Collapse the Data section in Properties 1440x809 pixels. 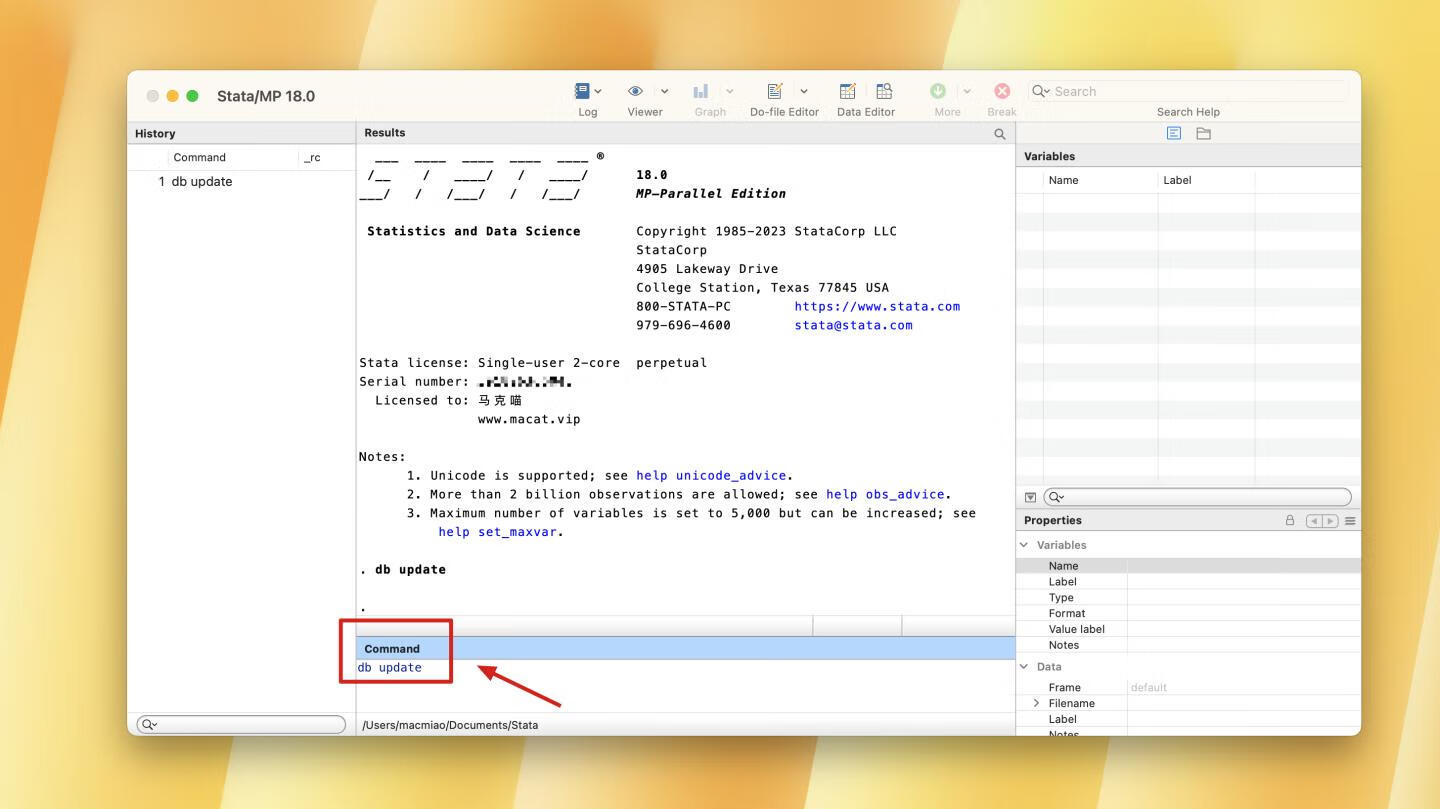pos(1024,666)
